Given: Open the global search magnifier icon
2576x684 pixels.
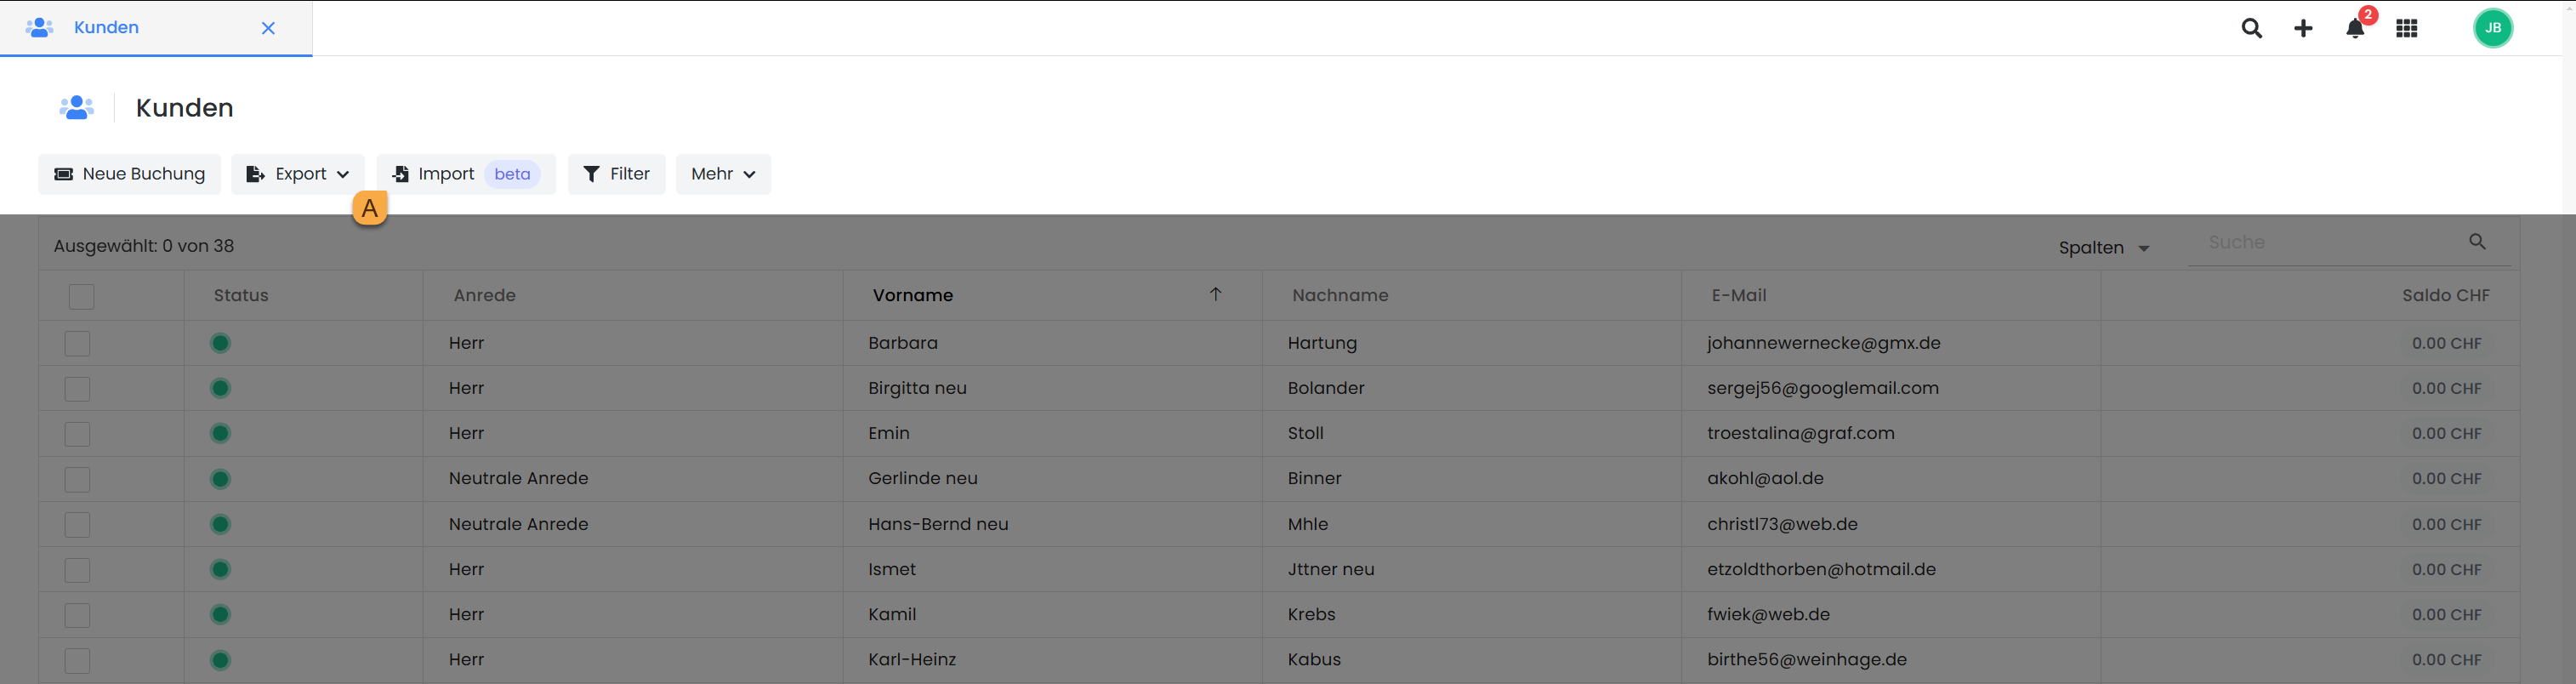Looking at the screenshot, I should (x=2251, y=28).
